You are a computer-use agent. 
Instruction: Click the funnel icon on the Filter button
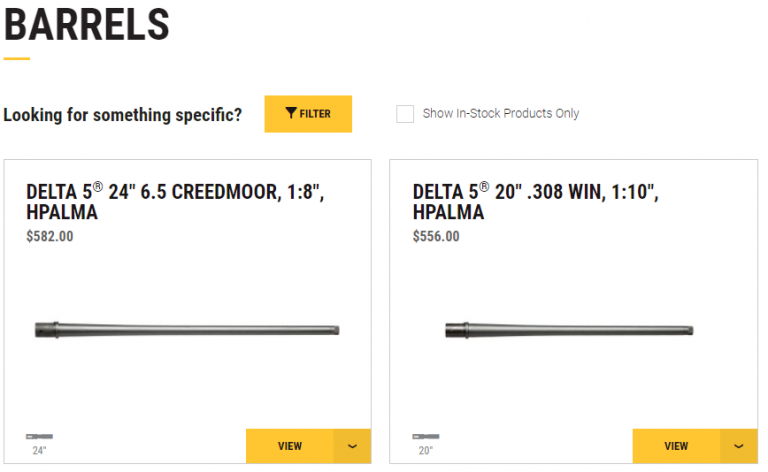290,114
